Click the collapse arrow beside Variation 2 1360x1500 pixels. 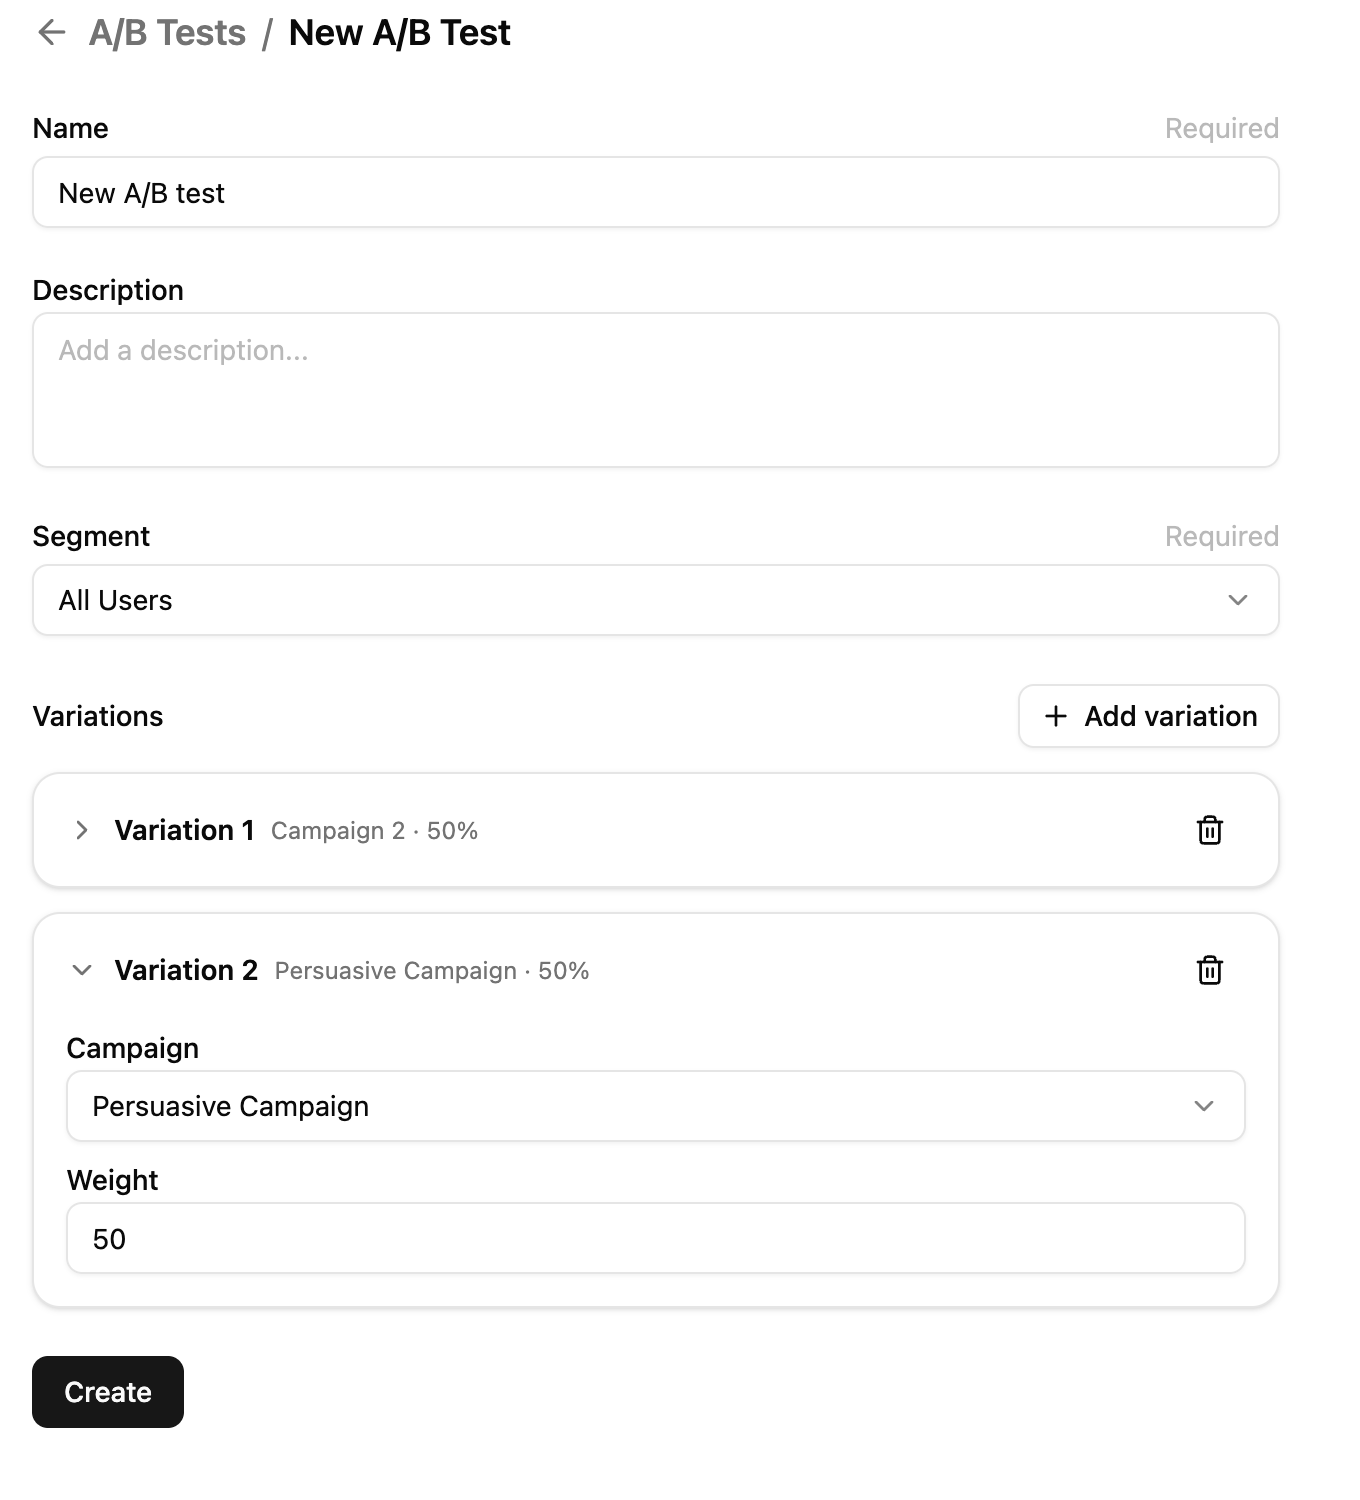click(82, 970)
